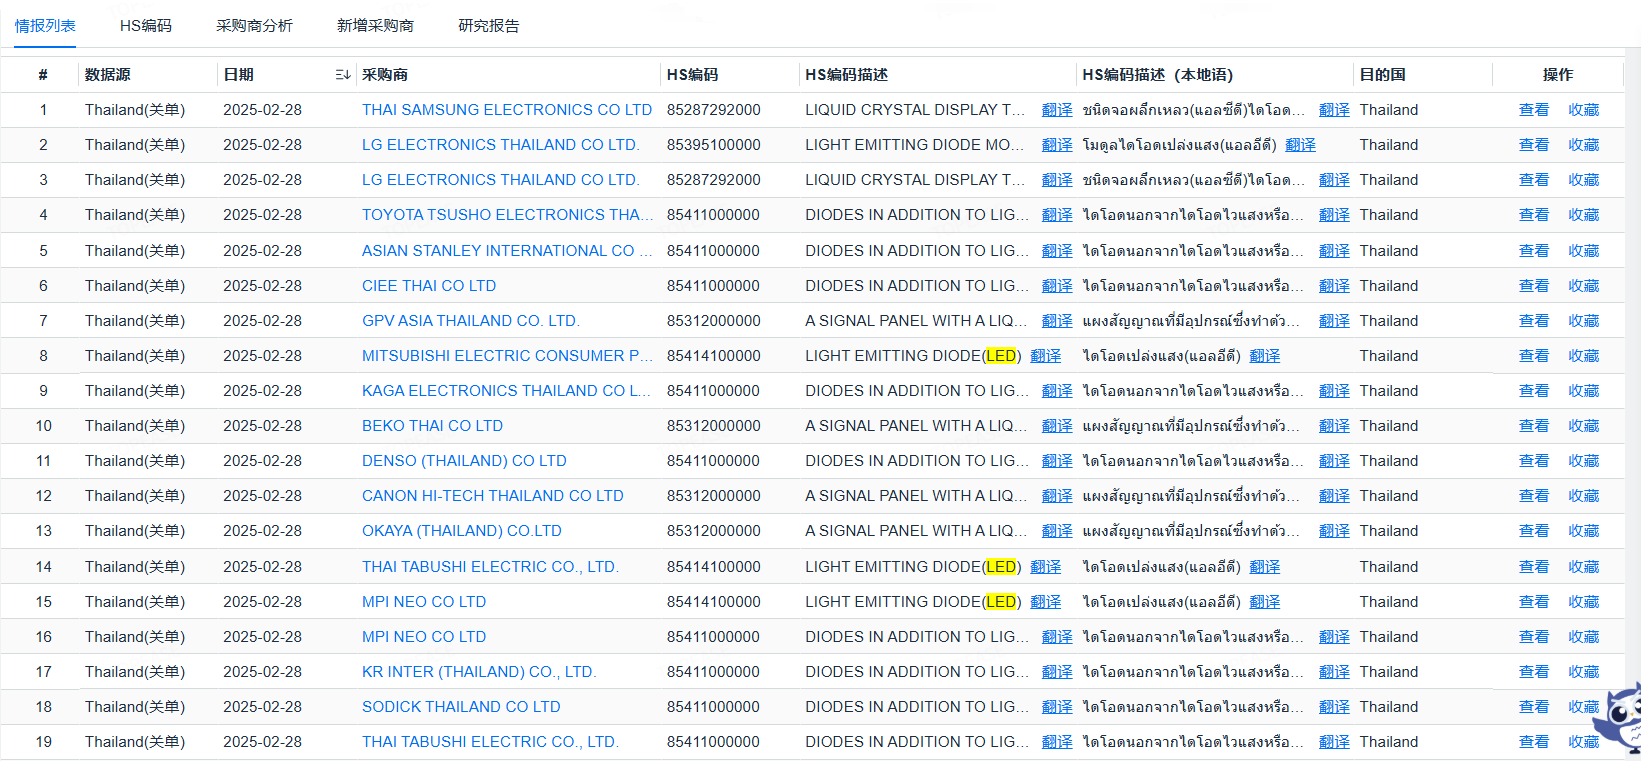Screen dimensions: 1641x761
Task: Open the 研究报告 tab
Action: [x=488, y=26]
